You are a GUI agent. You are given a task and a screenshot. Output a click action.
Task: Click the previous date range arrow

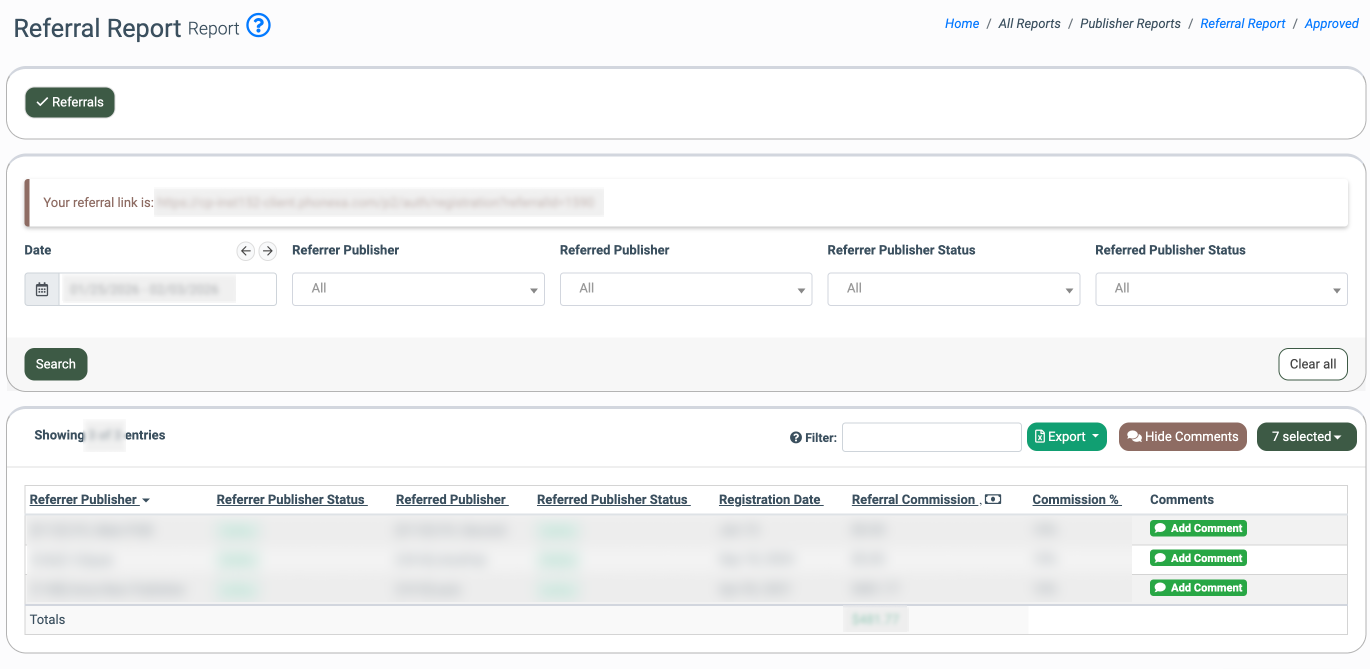pyautogui.click(x=246, y=251)
